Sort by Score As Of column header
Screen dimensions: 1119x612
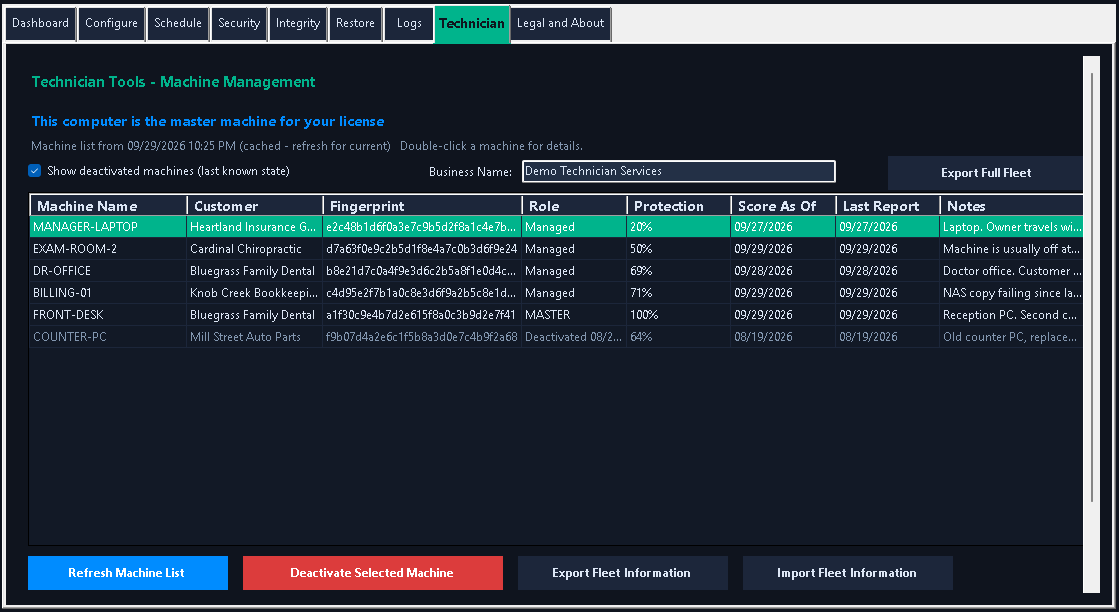(783, 205)
